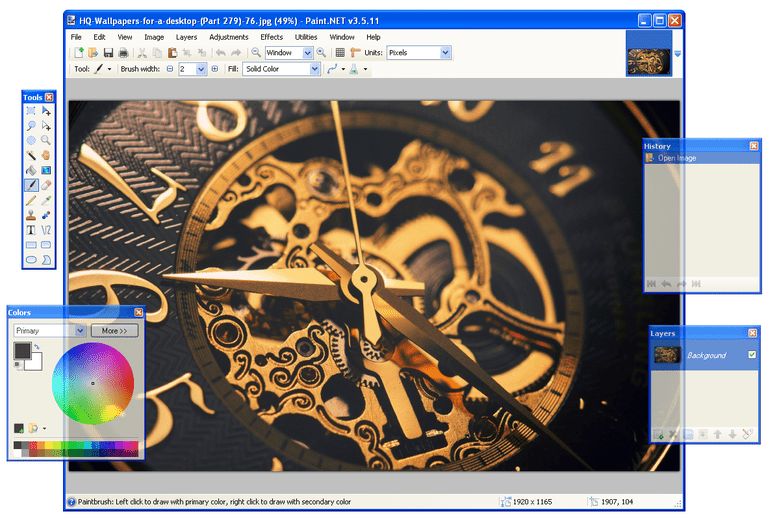Select the Freeform Shape tool
Screen dimensions: 768x518
[46, 259]
